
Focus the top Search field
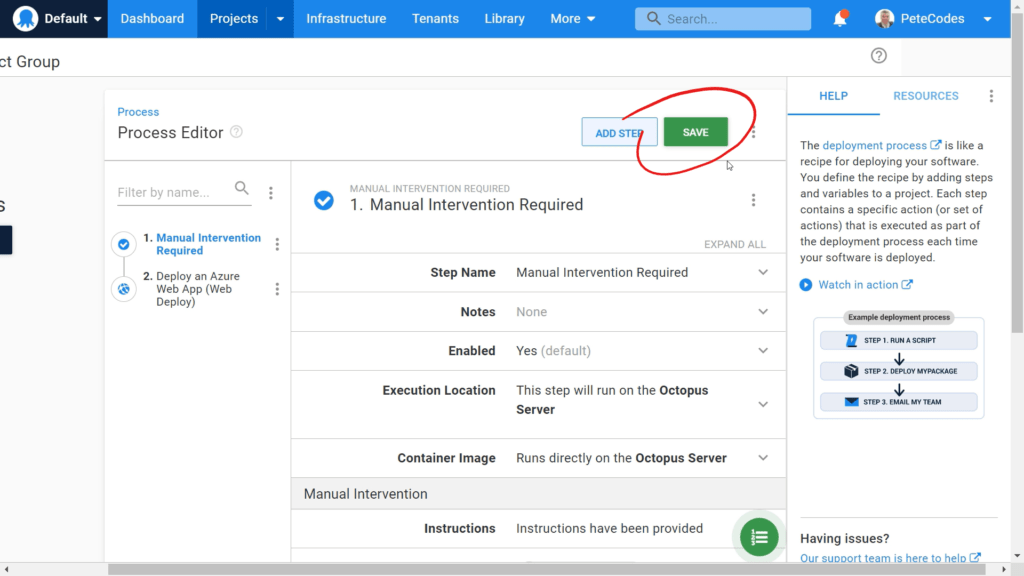723,18
